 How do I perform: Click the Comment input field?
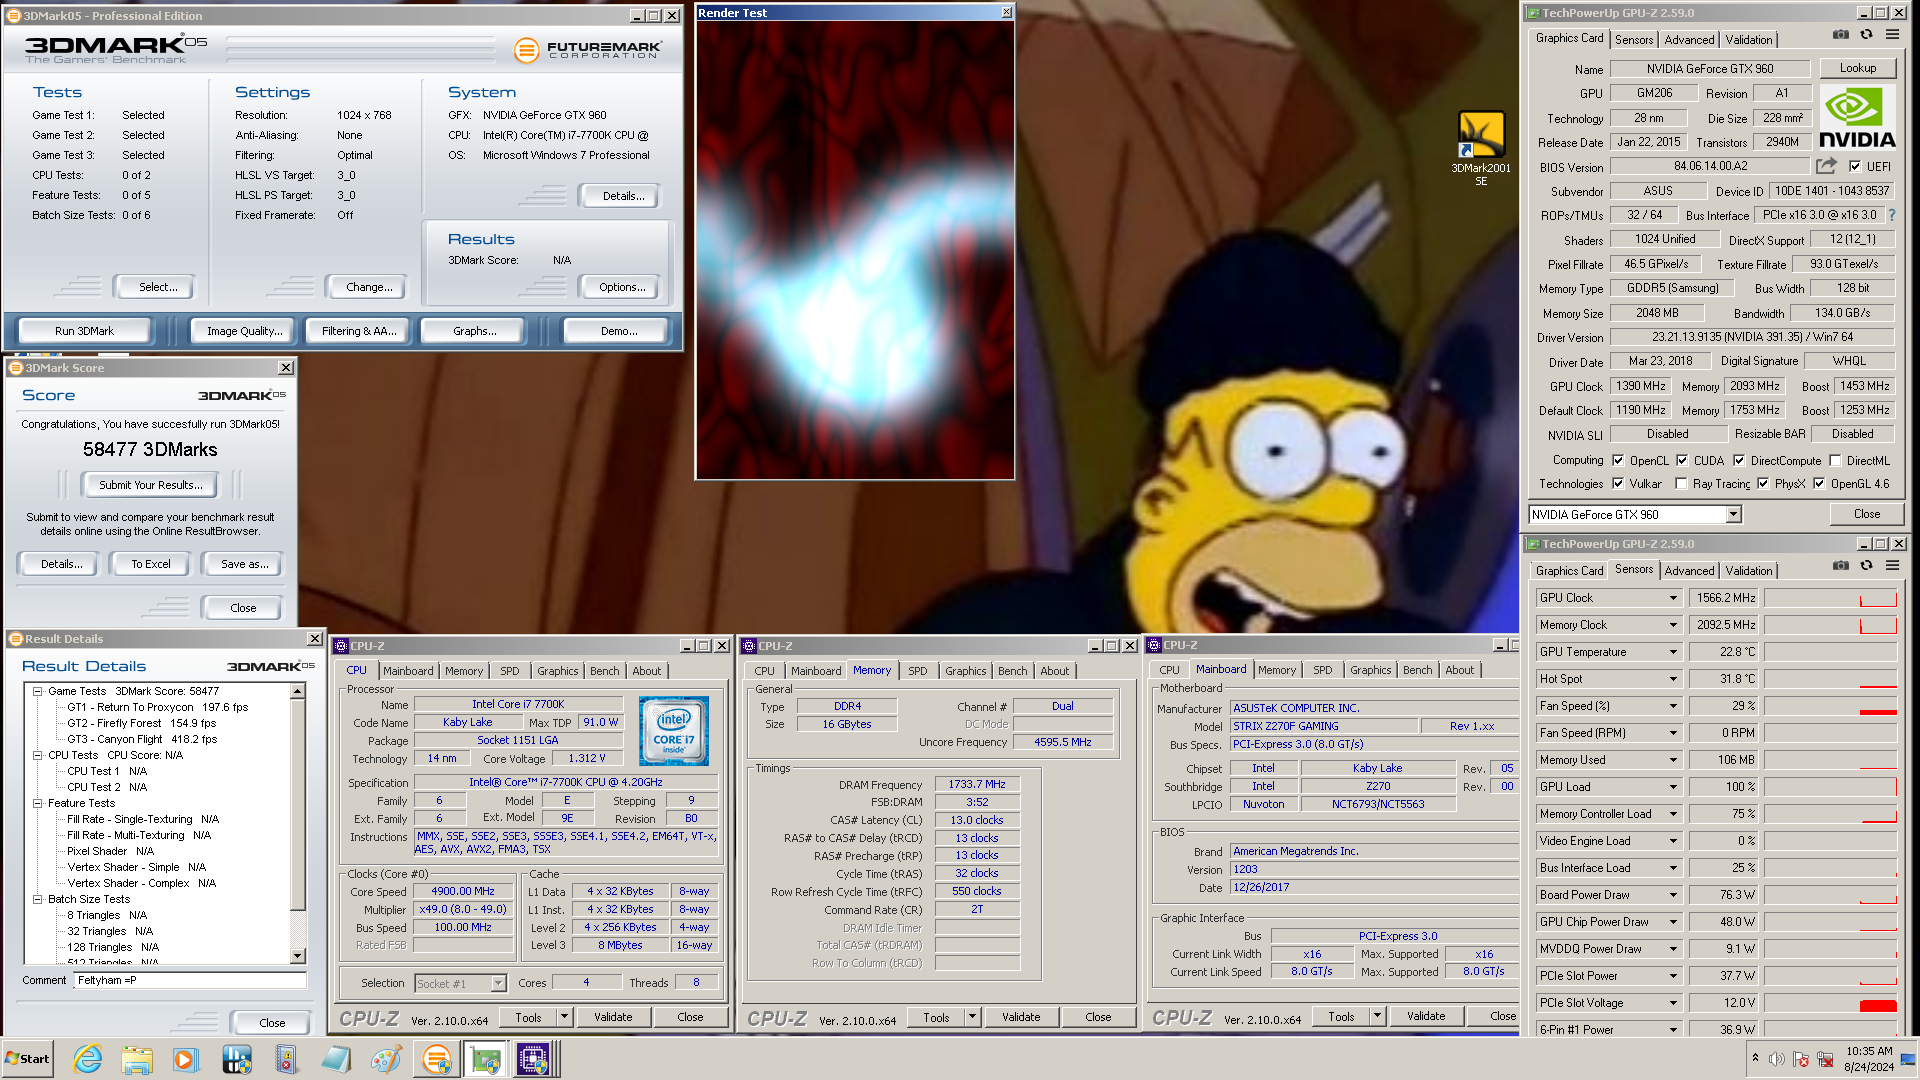pos(190,980)
